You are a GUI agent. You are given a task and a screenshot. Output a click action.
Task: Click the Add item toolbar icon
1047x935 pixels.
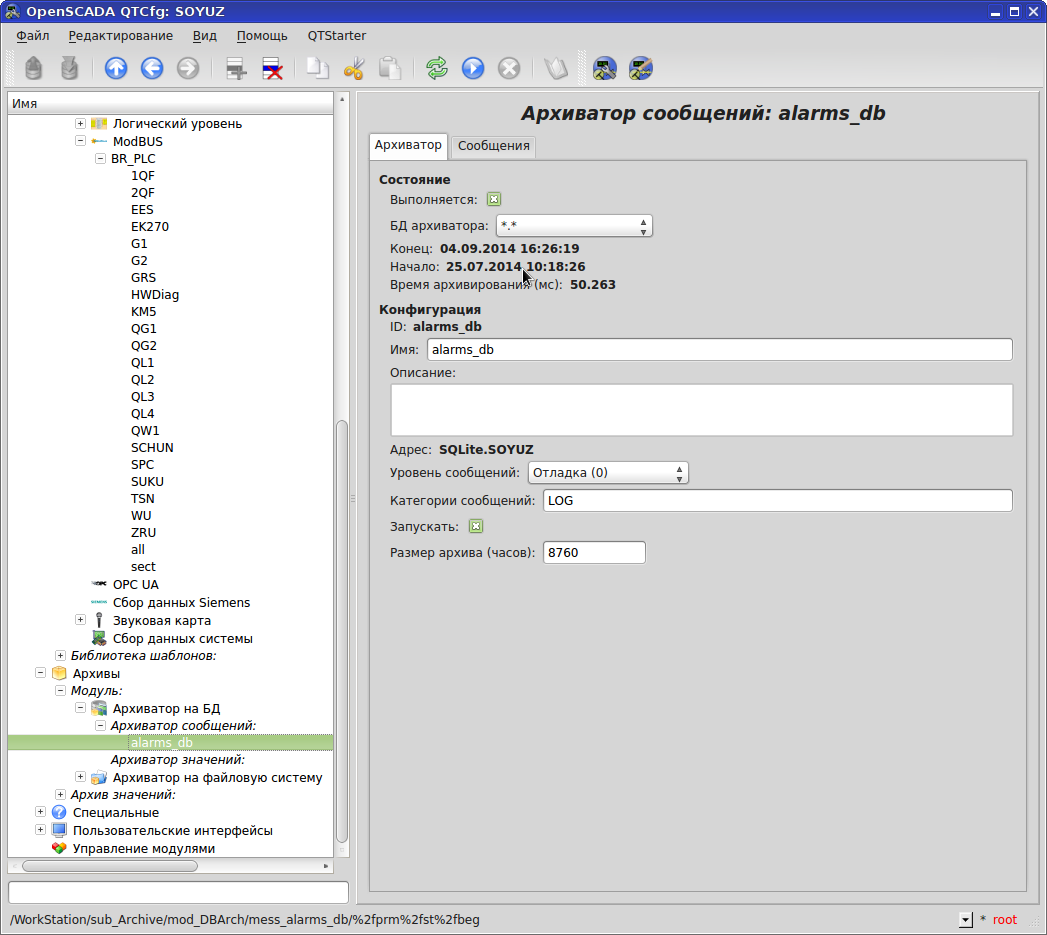pos(236,68)
